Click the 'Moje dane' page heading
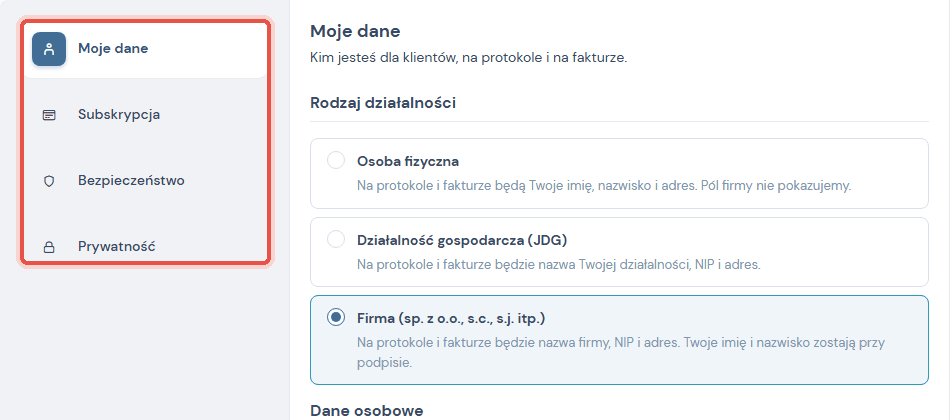 [x=355, y=32]
